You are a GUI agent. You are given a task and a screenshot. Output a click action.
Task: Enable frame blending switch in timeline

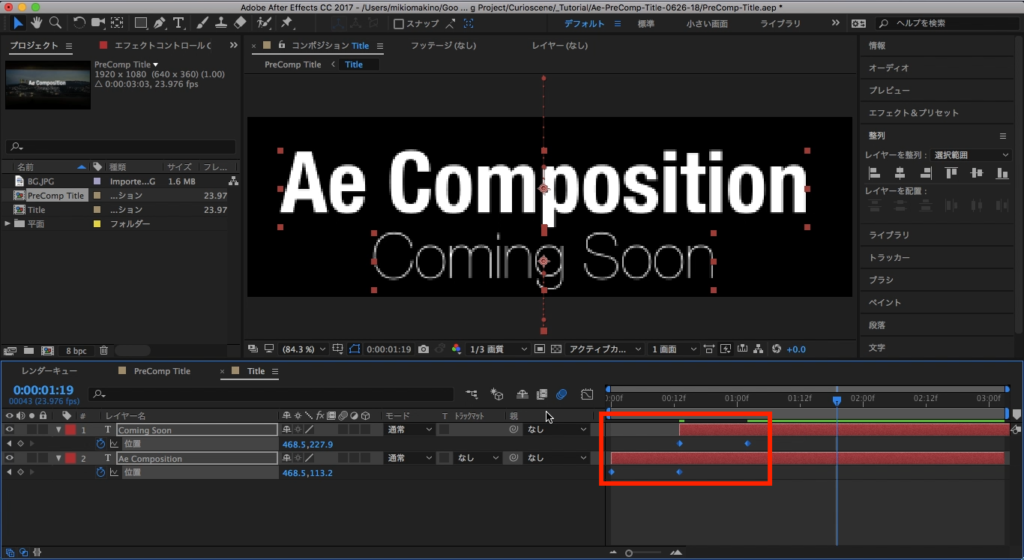[541, 394]
